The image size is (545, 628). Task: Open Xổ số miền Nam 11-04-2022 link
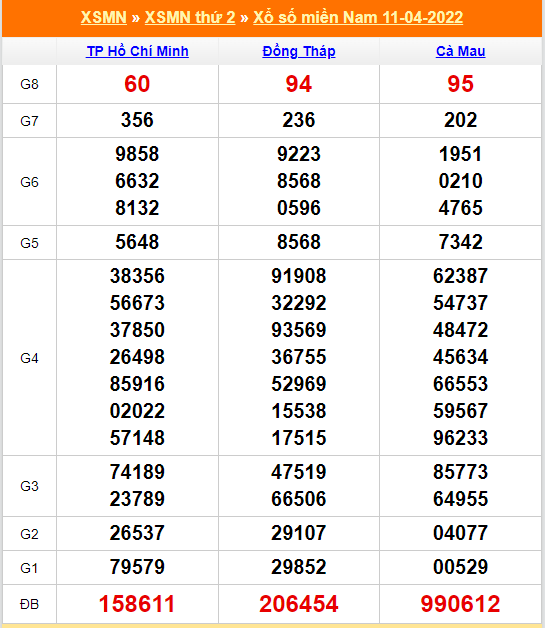(x=358, y=18)
